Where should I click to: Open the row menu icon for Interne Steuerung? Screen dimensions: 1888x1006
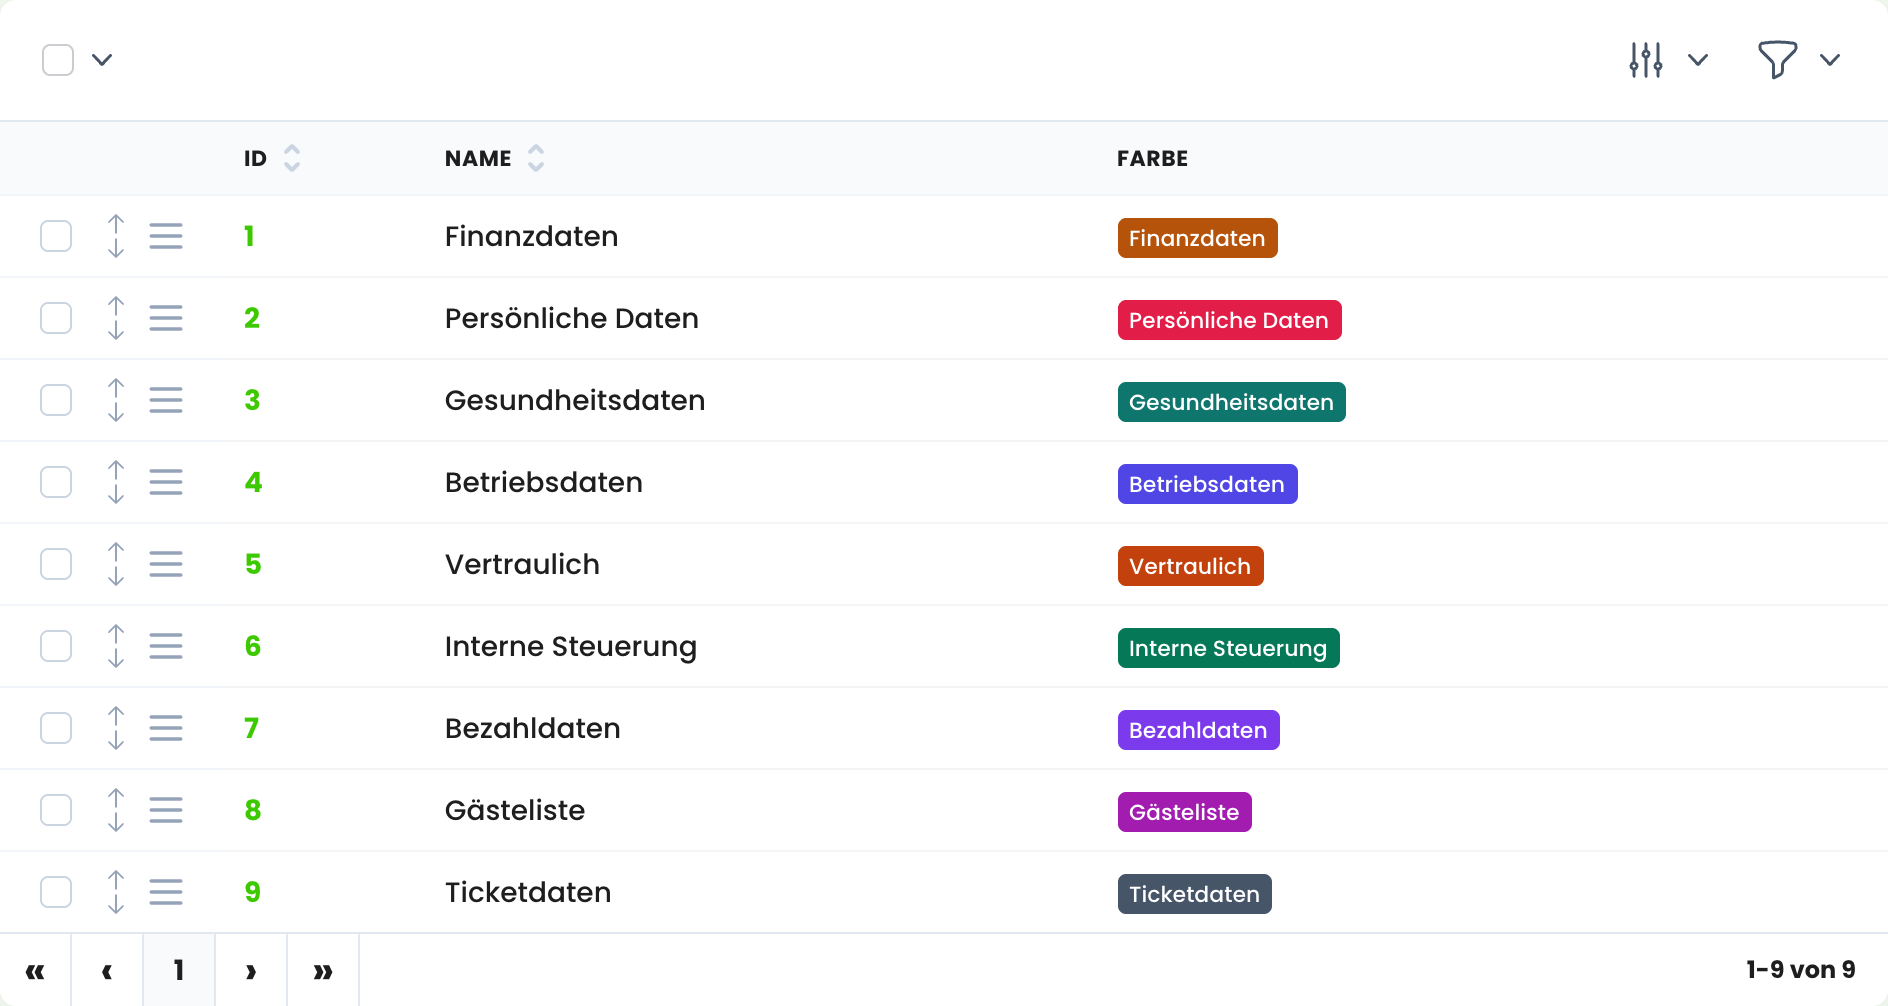(166, 646)
